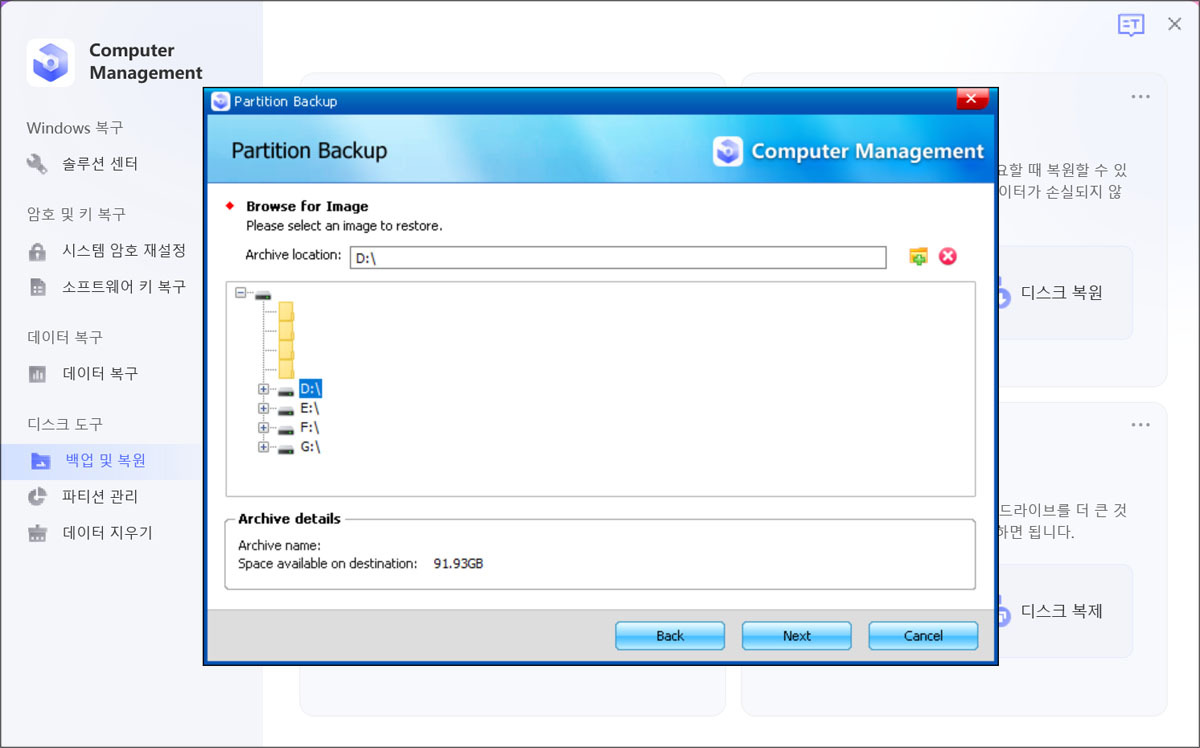Image resolution: width=1200 pixels, height=748 pixels.
Task: Click the Back button
Action: (x=670, y=636)
